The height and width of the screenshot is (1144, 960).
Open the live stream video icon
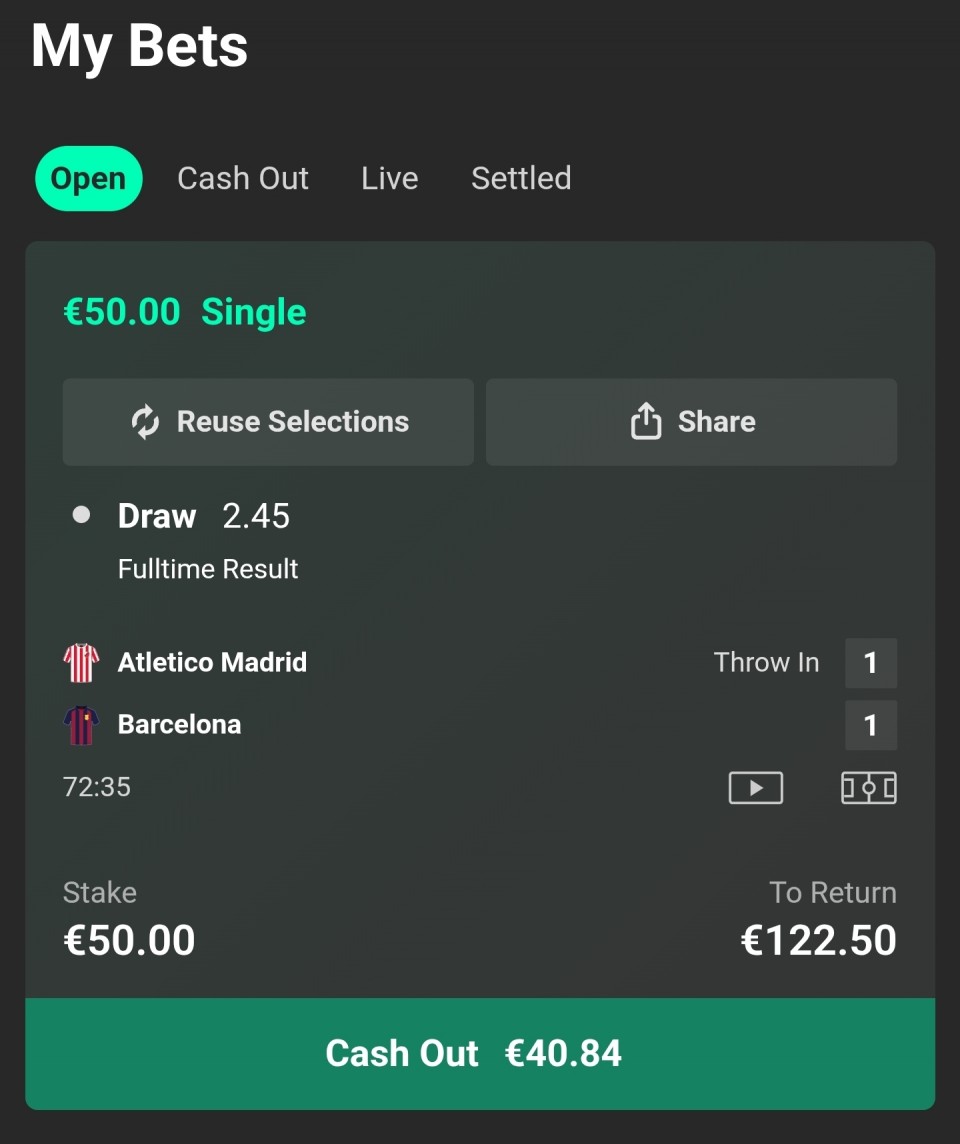pyautogui.click(x=755, y=788)
